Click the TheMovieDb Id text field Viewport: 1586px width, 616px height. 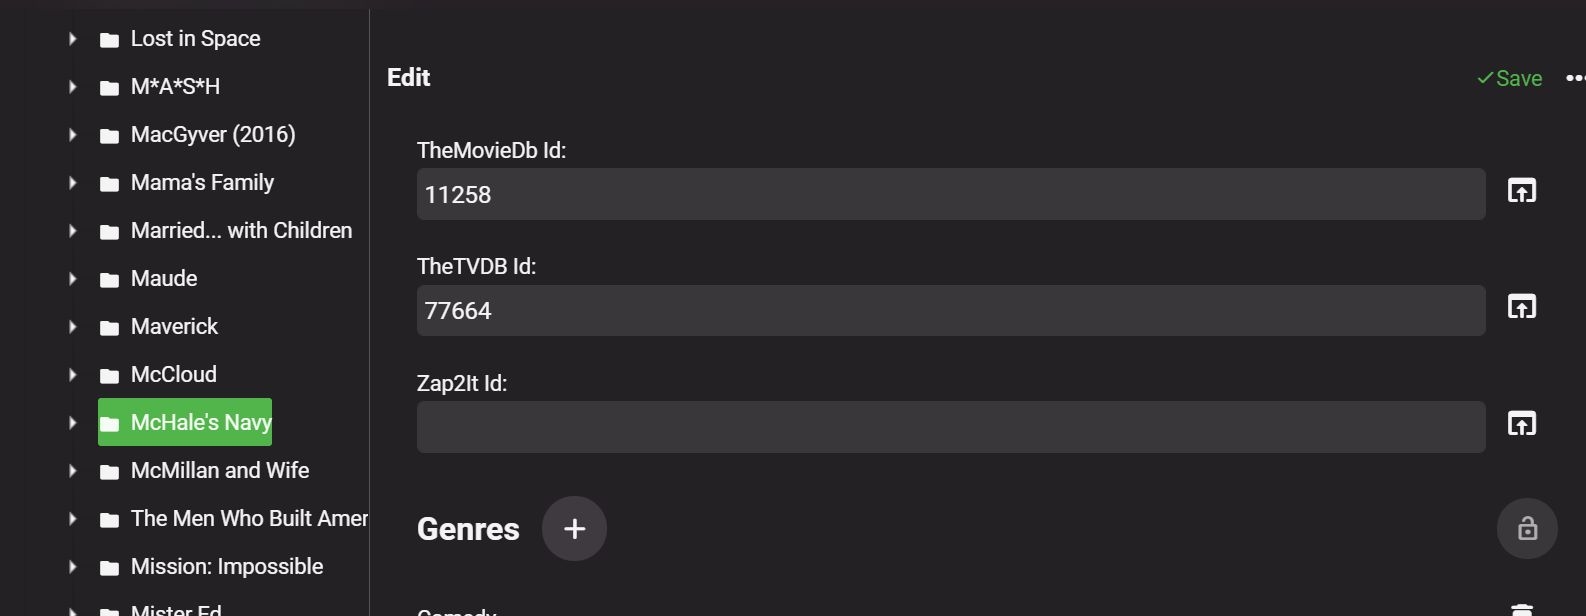pyautogui.click(x=950, y=194)
